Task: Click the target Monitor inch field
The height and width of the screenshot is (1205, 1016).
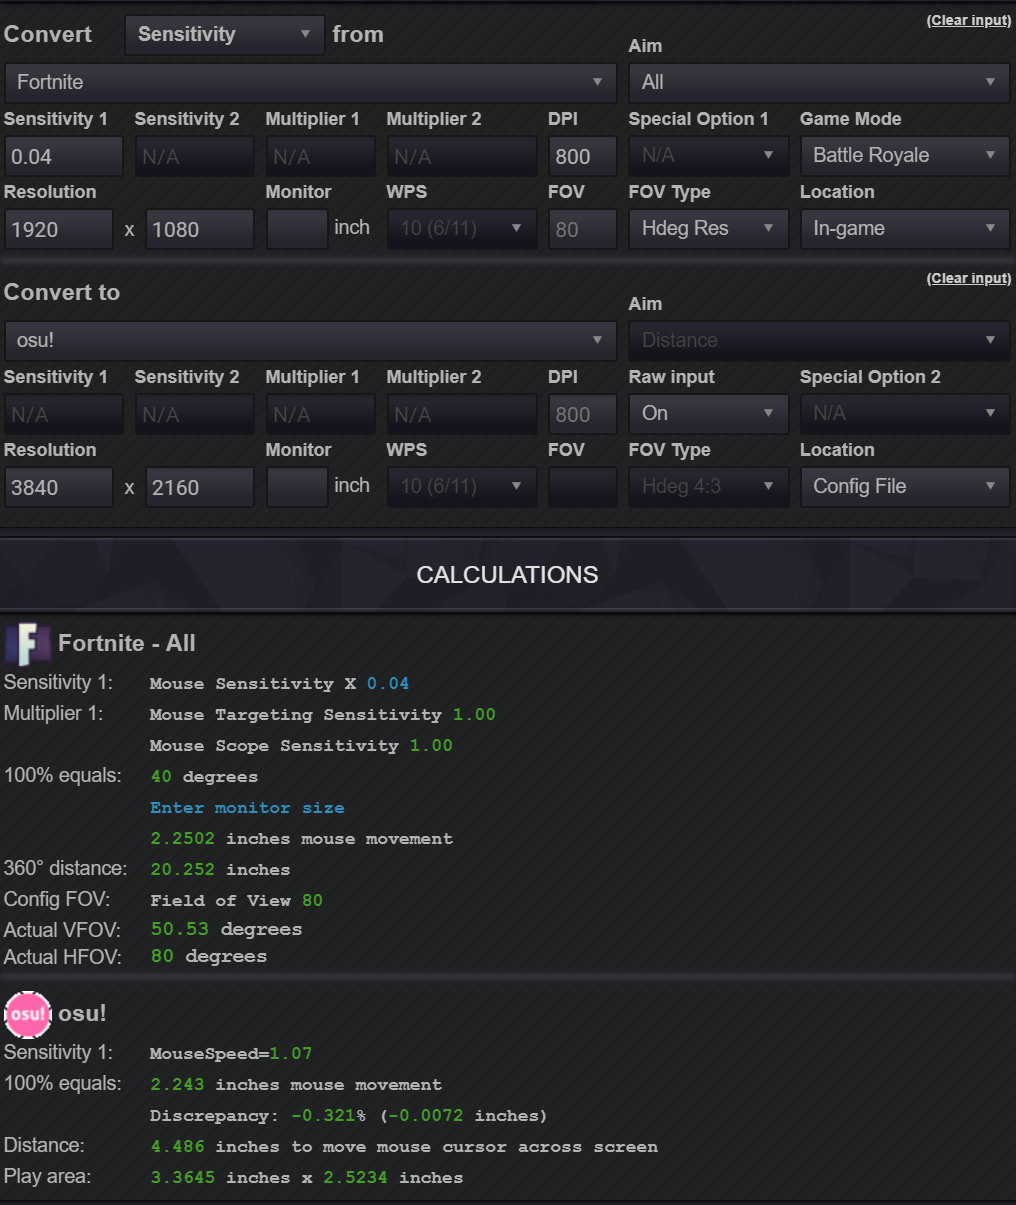Action: coord(297,488)
